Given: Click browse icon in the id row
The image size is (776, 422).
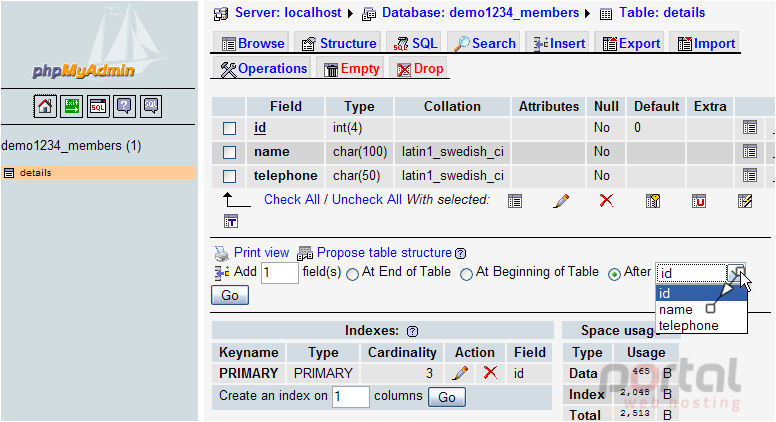Looking at the screenshot, I should tap(750, 128).
